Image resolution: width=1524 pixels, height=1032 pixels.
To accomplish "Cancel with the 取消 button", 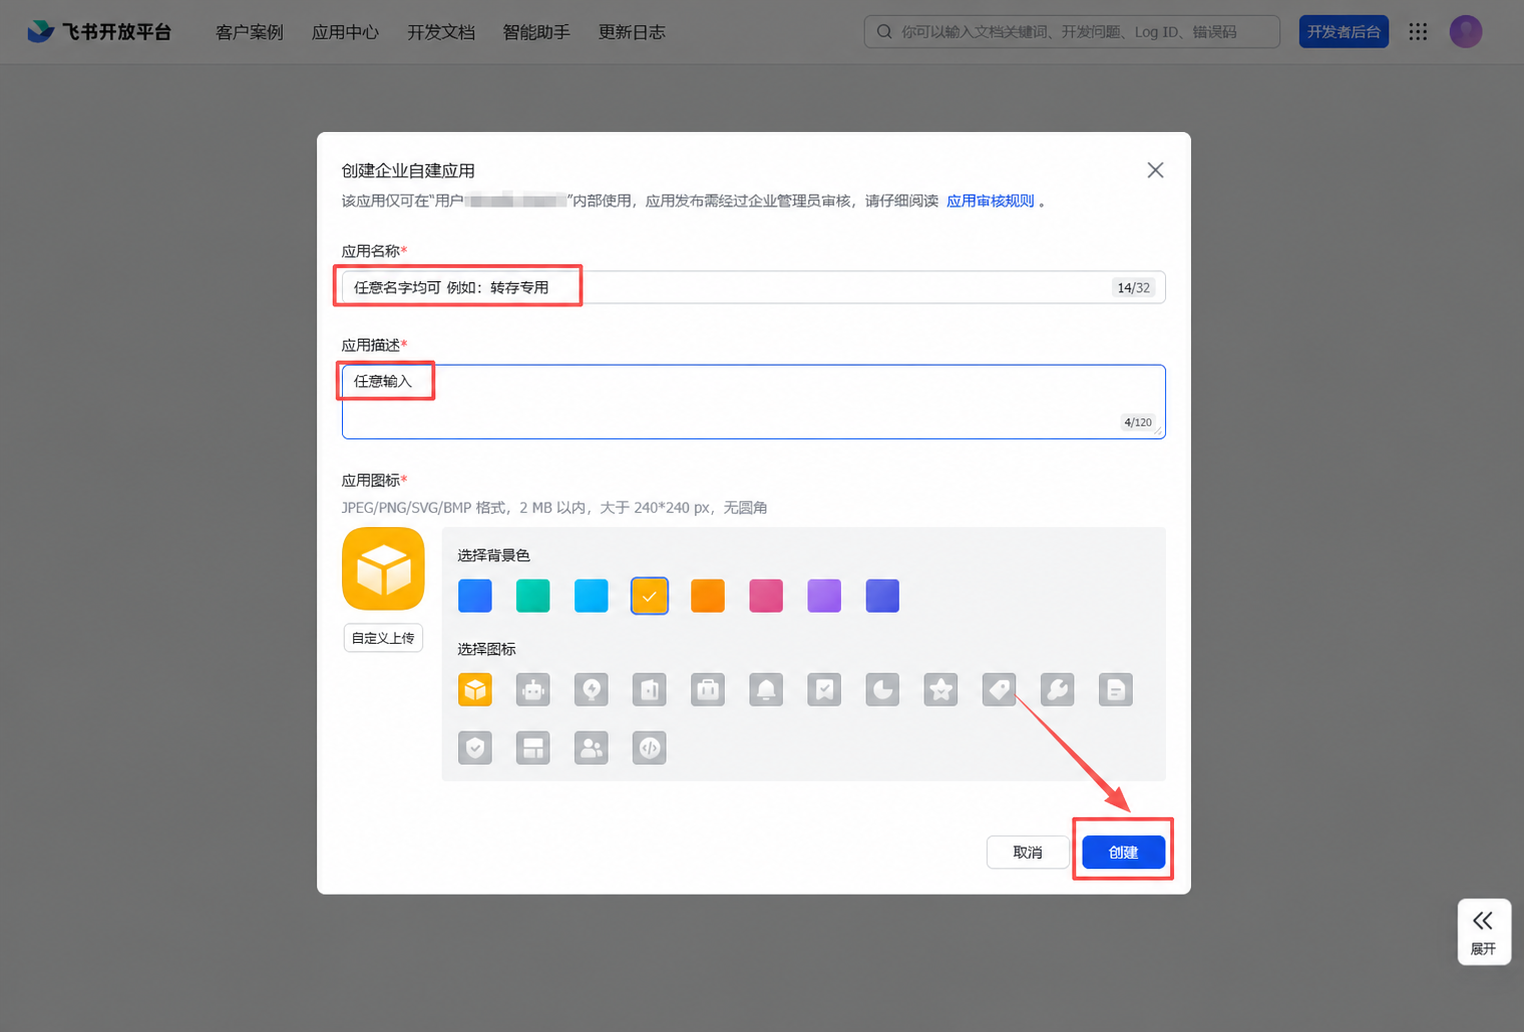I will click(1028, 852).
